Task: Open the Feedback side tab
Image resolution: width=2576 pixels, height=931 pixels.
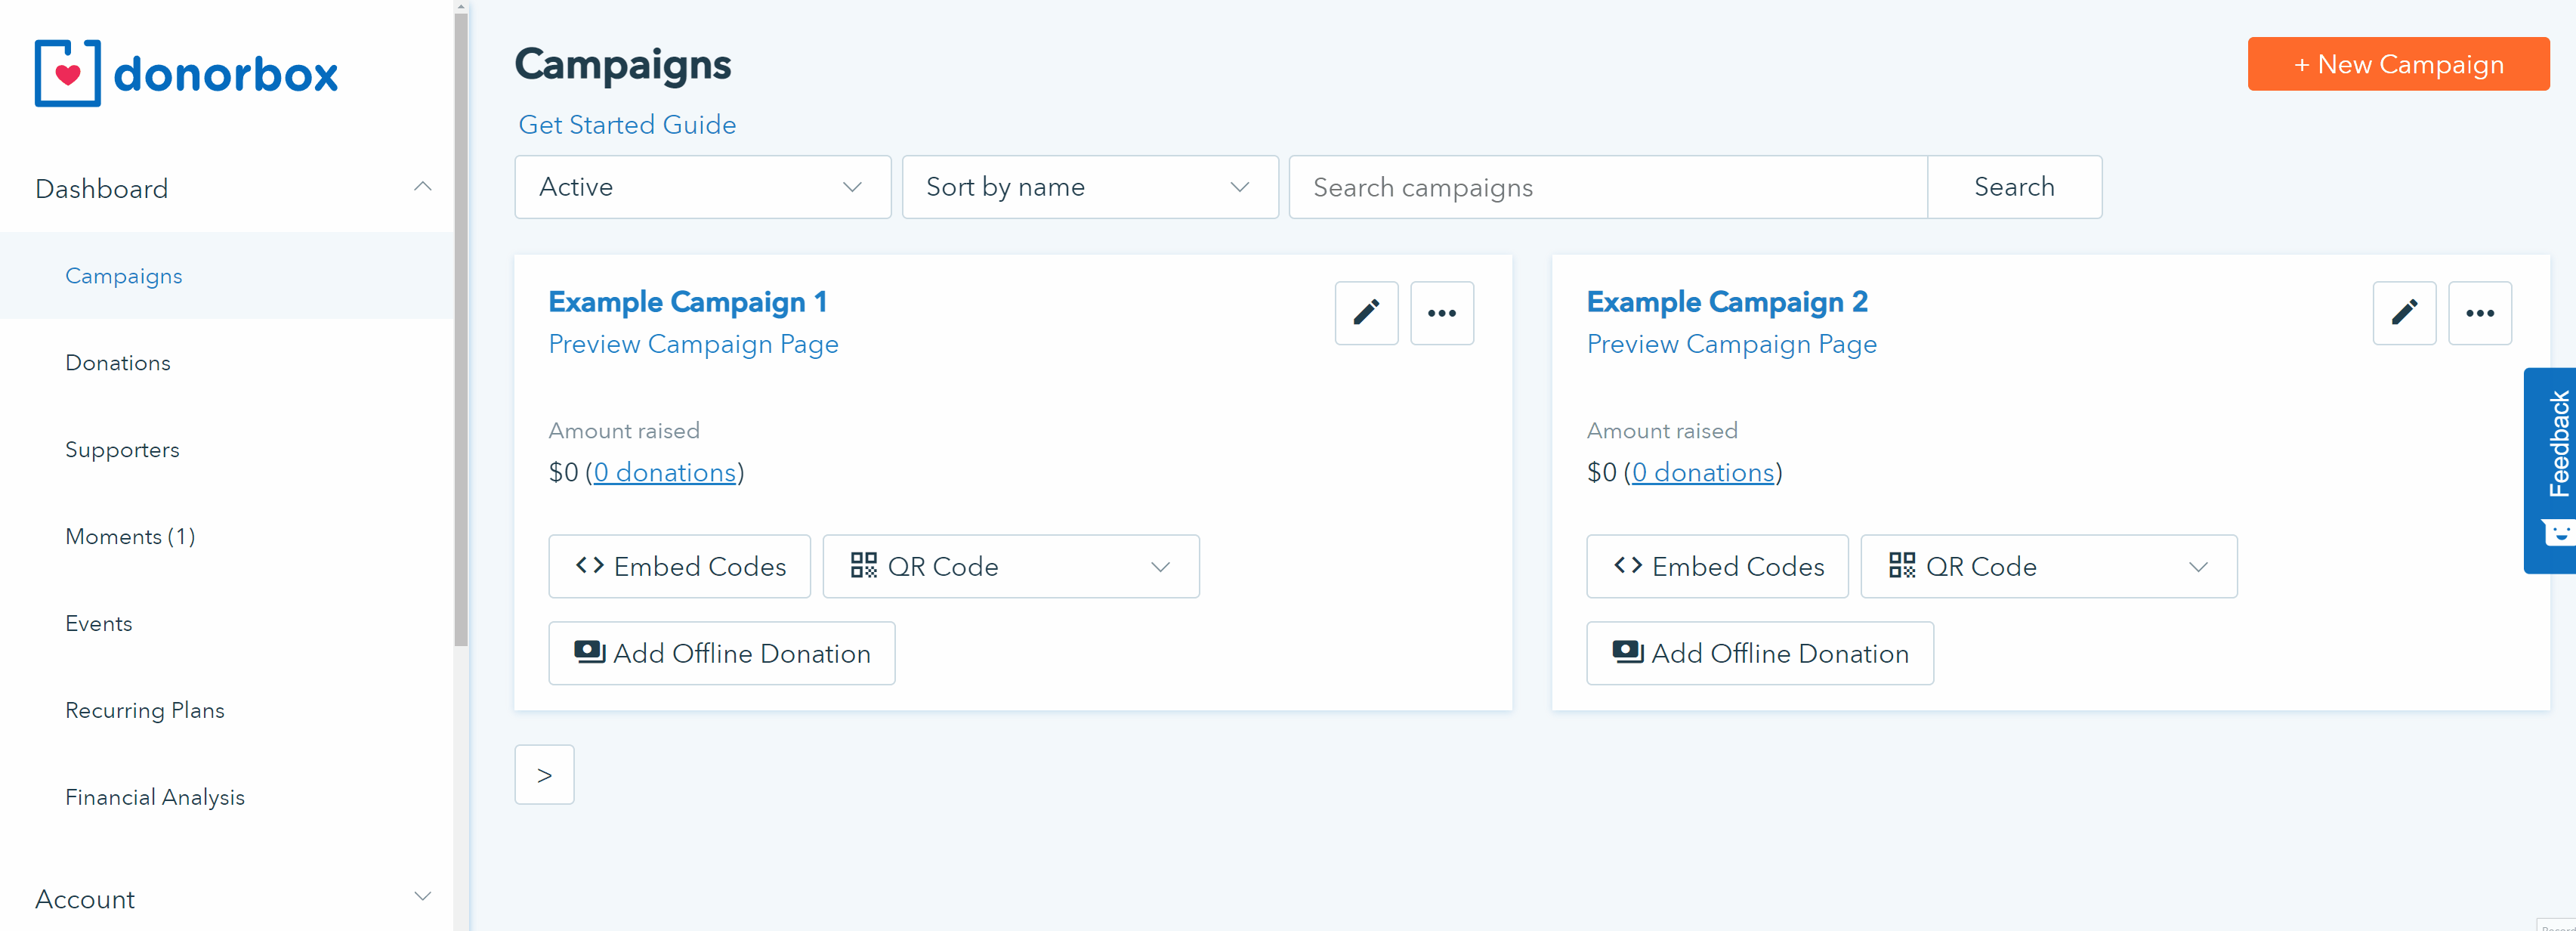Action: [2555, 469]
